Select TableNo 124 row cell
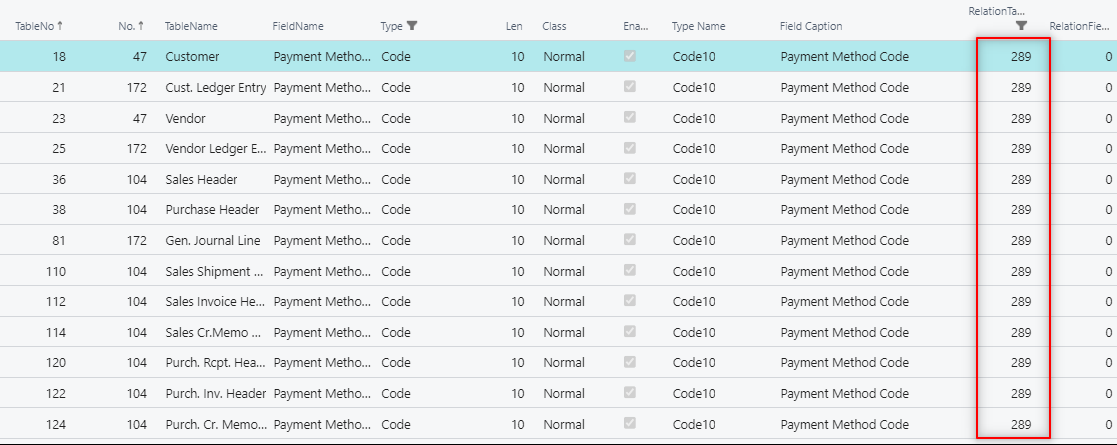The height and width of the screenshot is (445, 1117). (x=56, y=424)
